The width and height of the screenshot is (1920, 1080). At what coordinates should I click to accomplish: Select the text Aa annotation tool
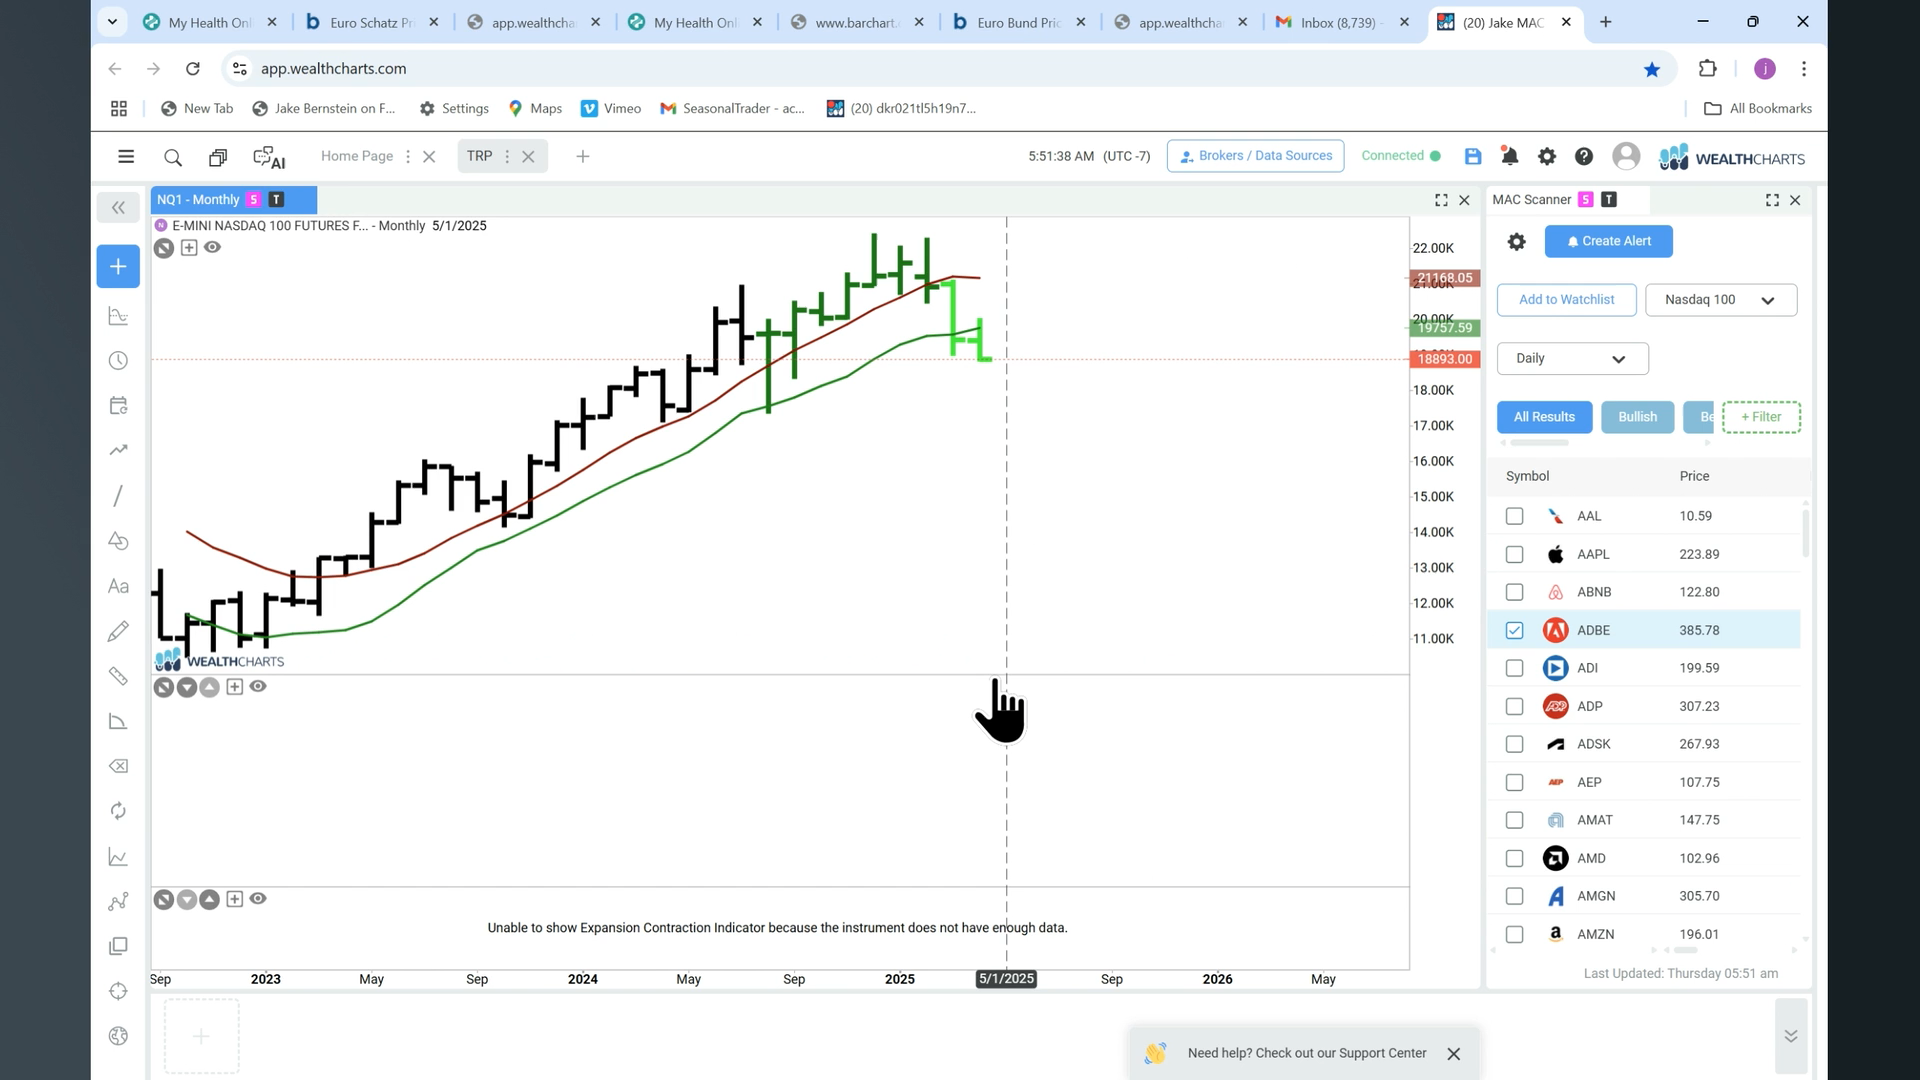[118, 586]
